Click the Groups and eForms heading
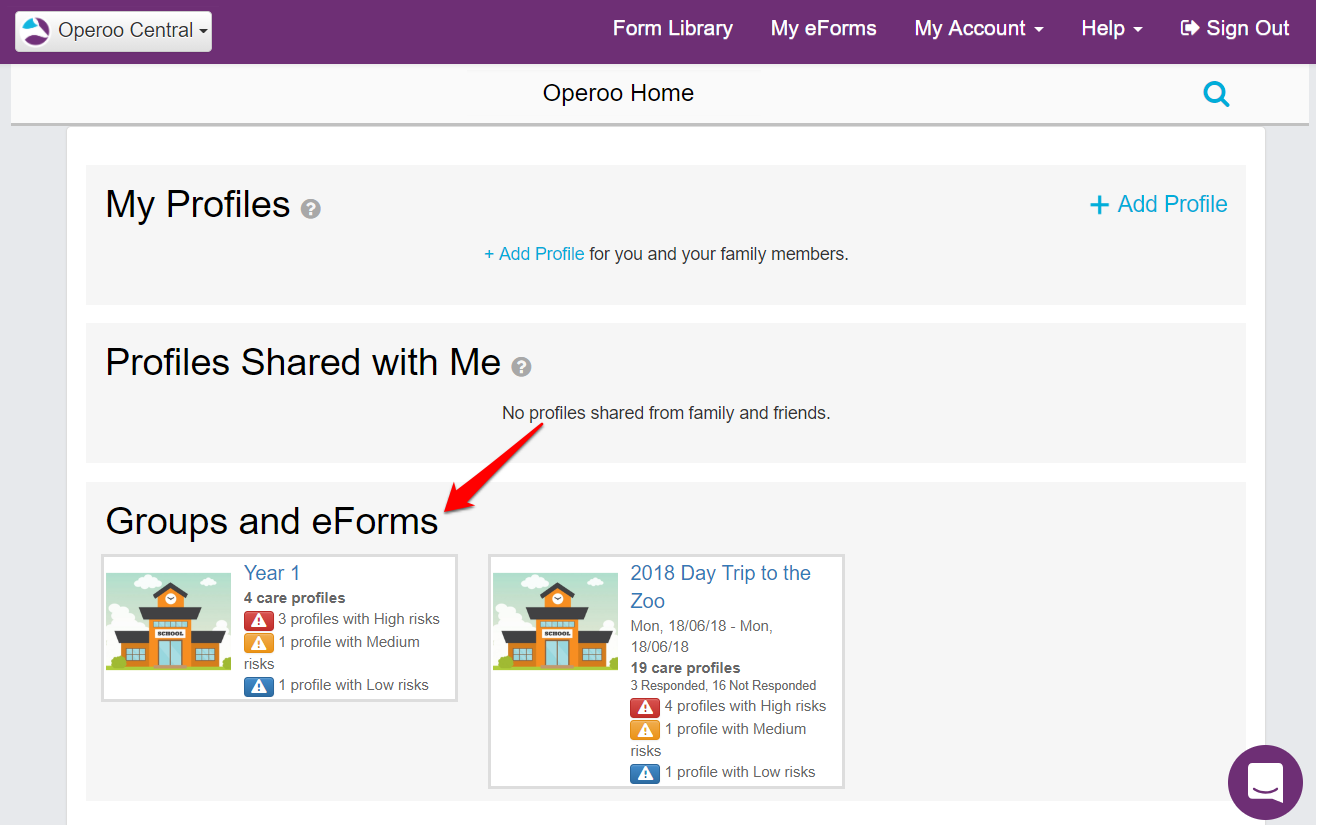The height and width of the screenshot is (825, 1334). [x=272, y=522]
